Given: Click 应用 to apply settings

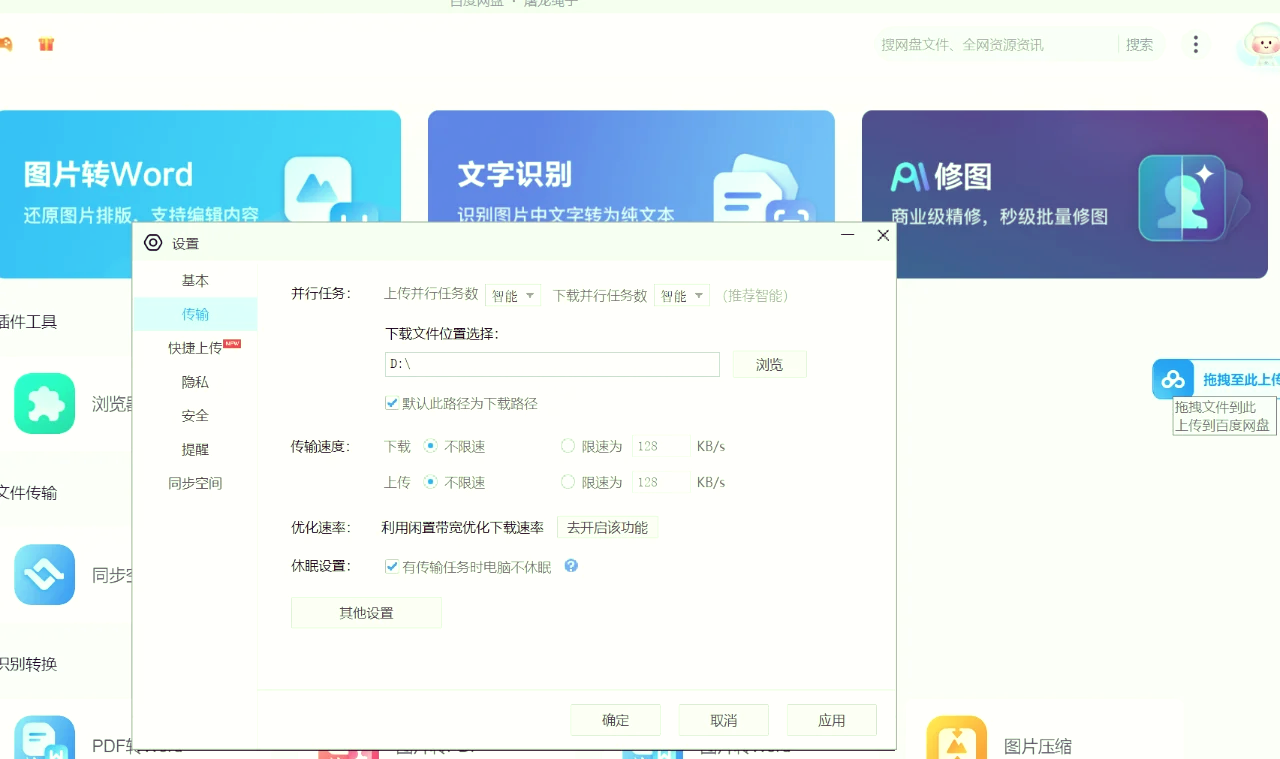Looking at the screenshot, I should [x=831, y=719].
